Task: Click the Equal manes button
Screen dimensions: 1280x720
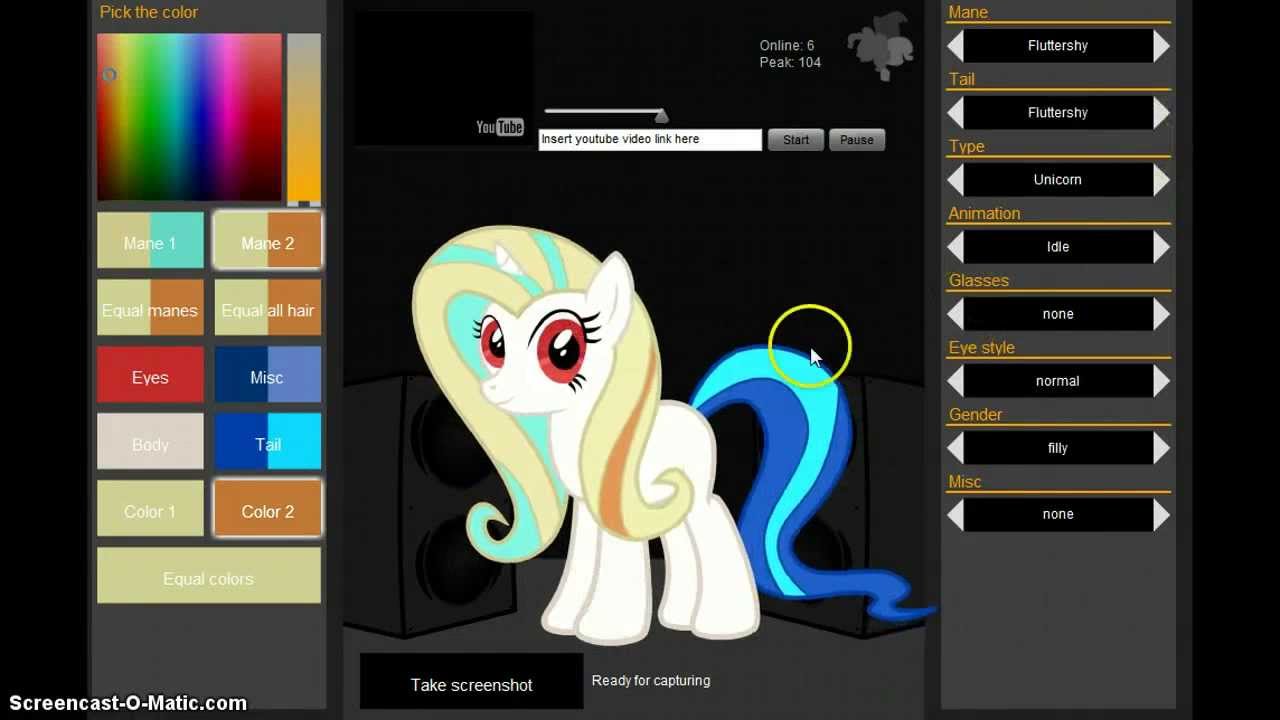Action: pyautogui.click(x=150, y=308)
